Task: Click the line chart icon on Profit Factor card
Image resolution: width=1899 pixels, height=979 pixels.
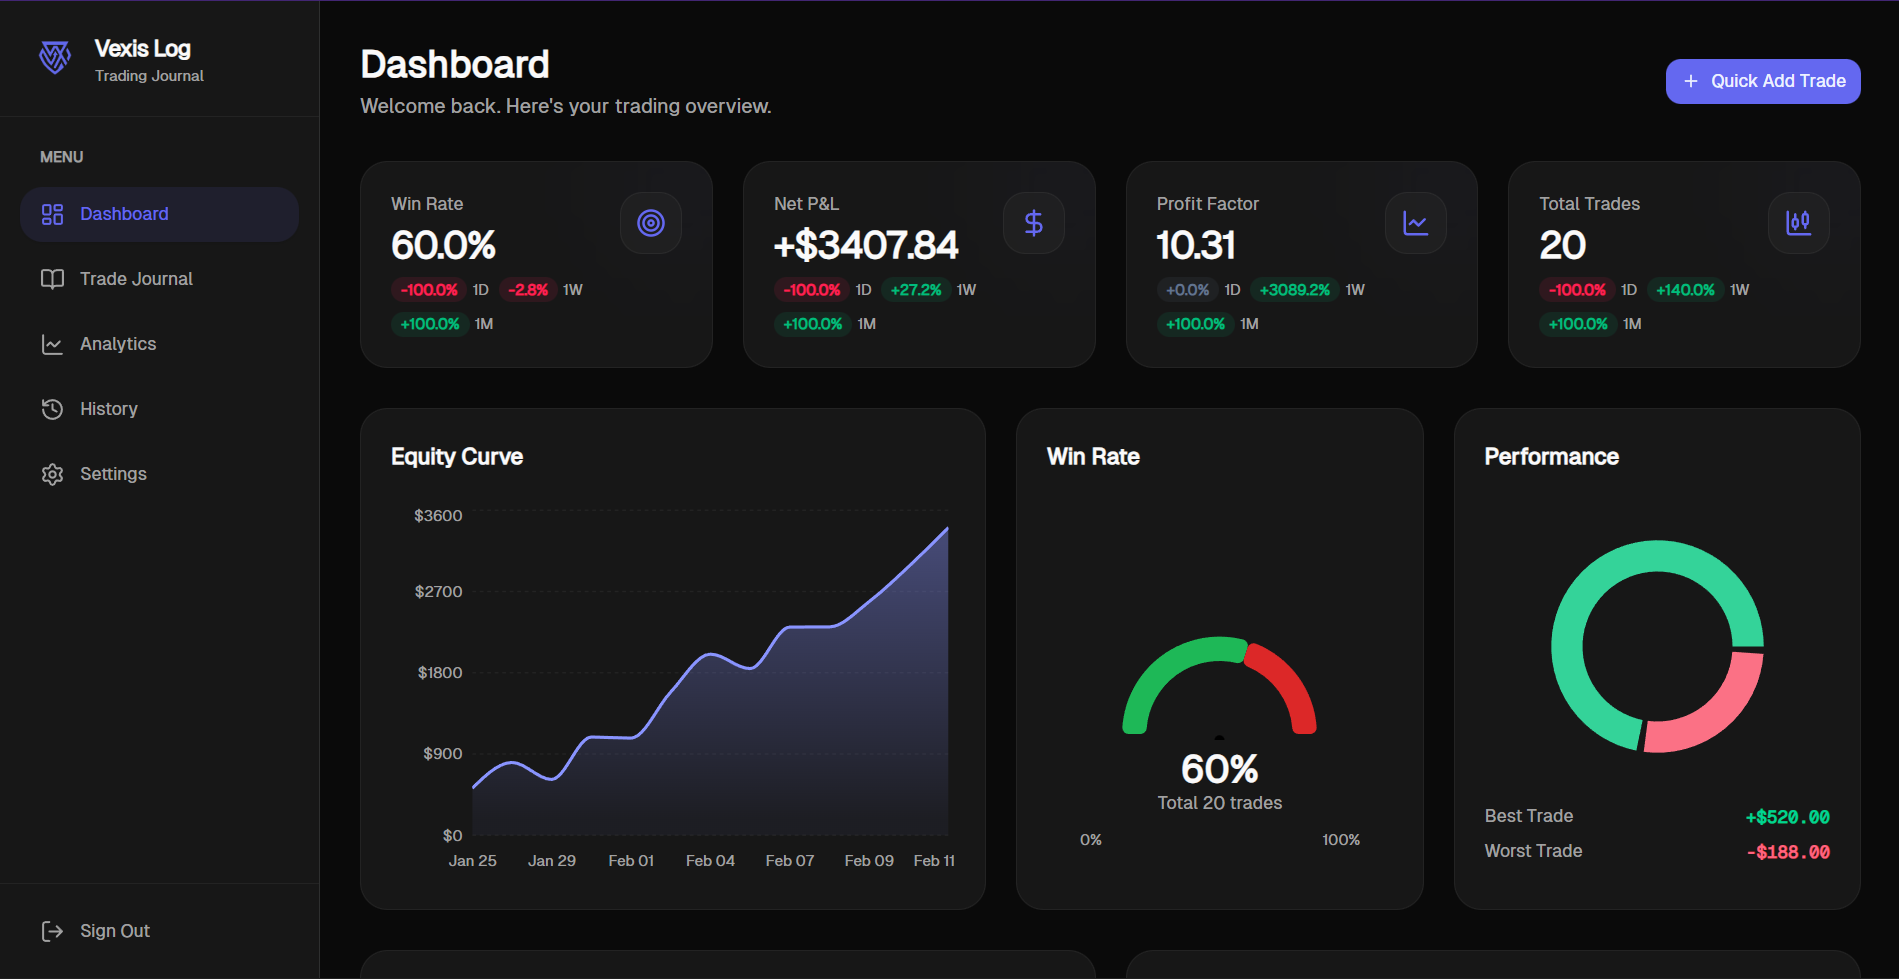Action: tap(1415, 223)
